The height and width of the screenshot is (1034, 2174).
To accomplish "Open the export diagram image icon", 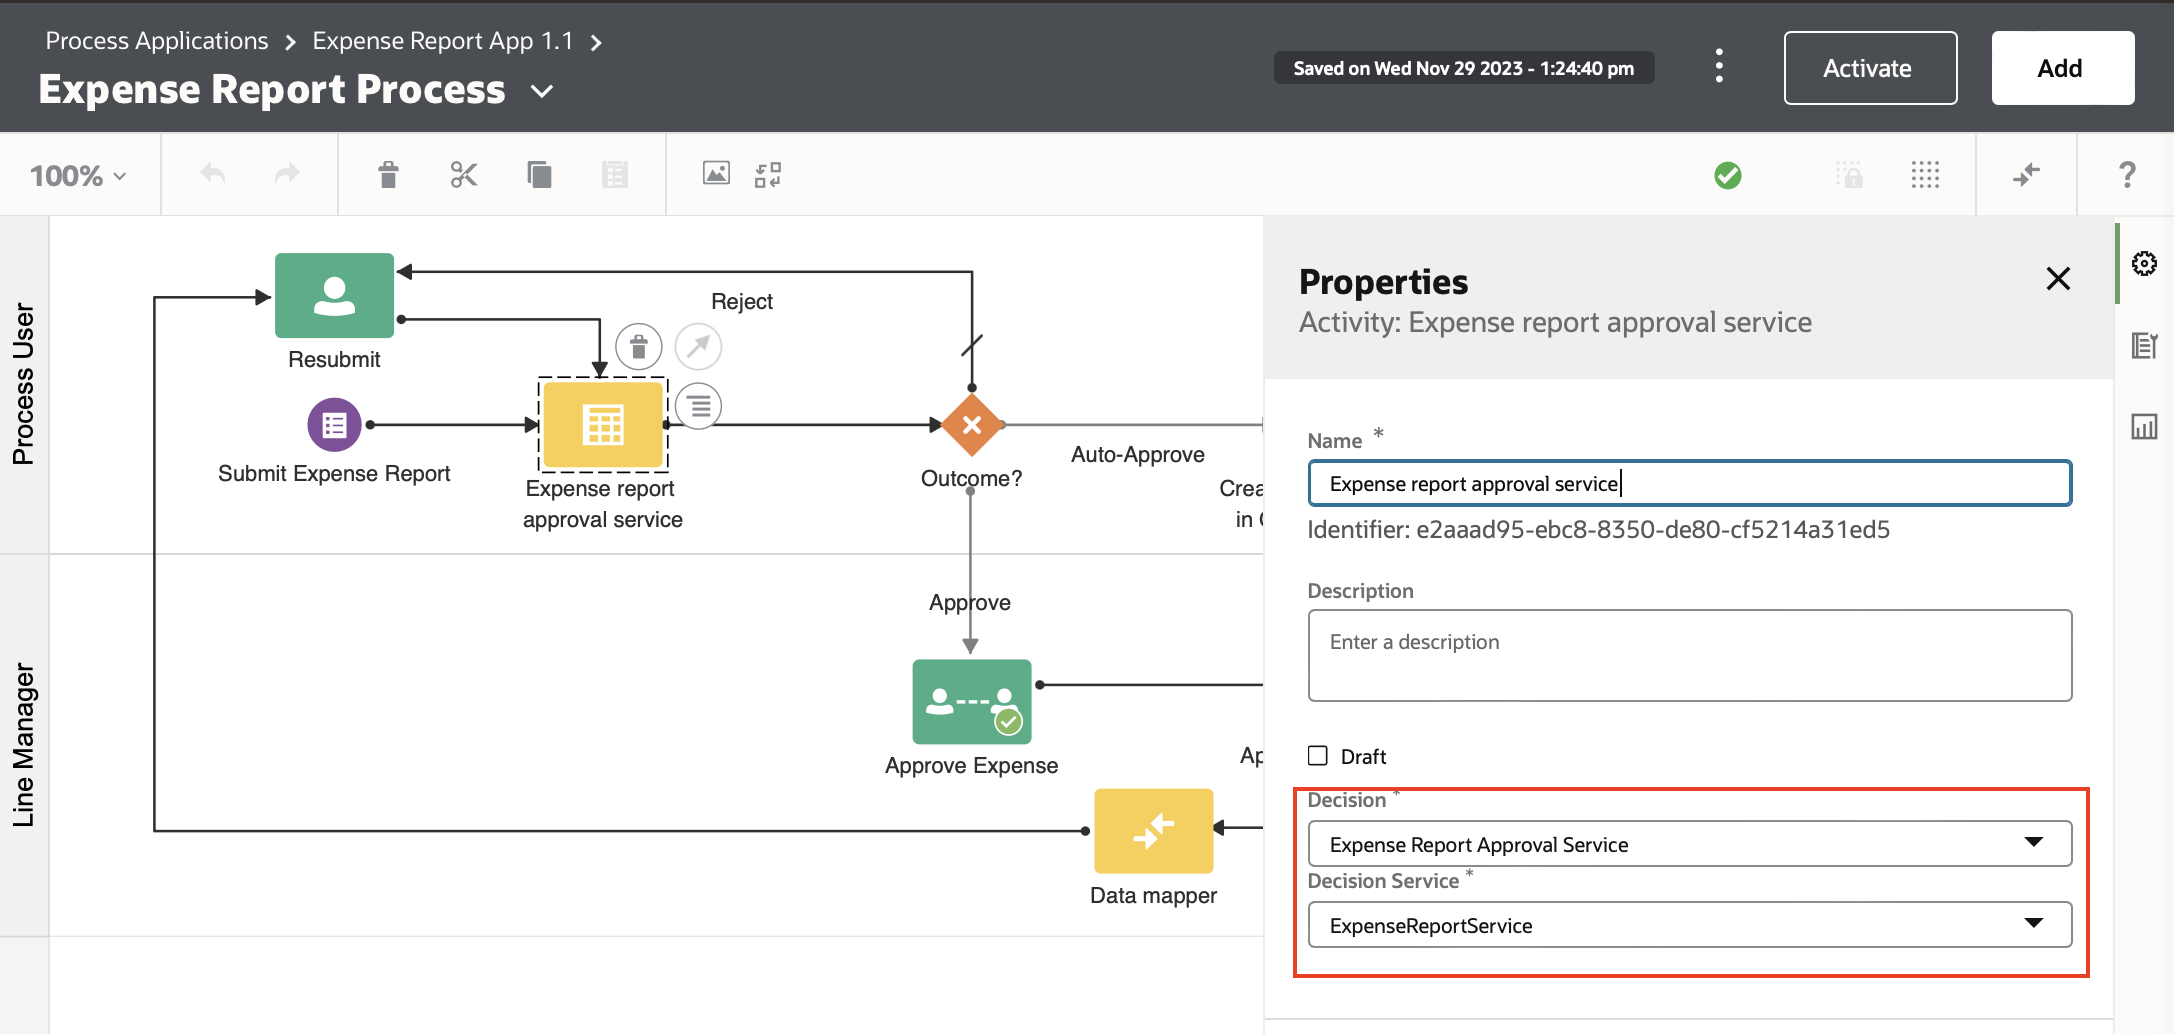I will pyautogui.click(x=716, y=174).
